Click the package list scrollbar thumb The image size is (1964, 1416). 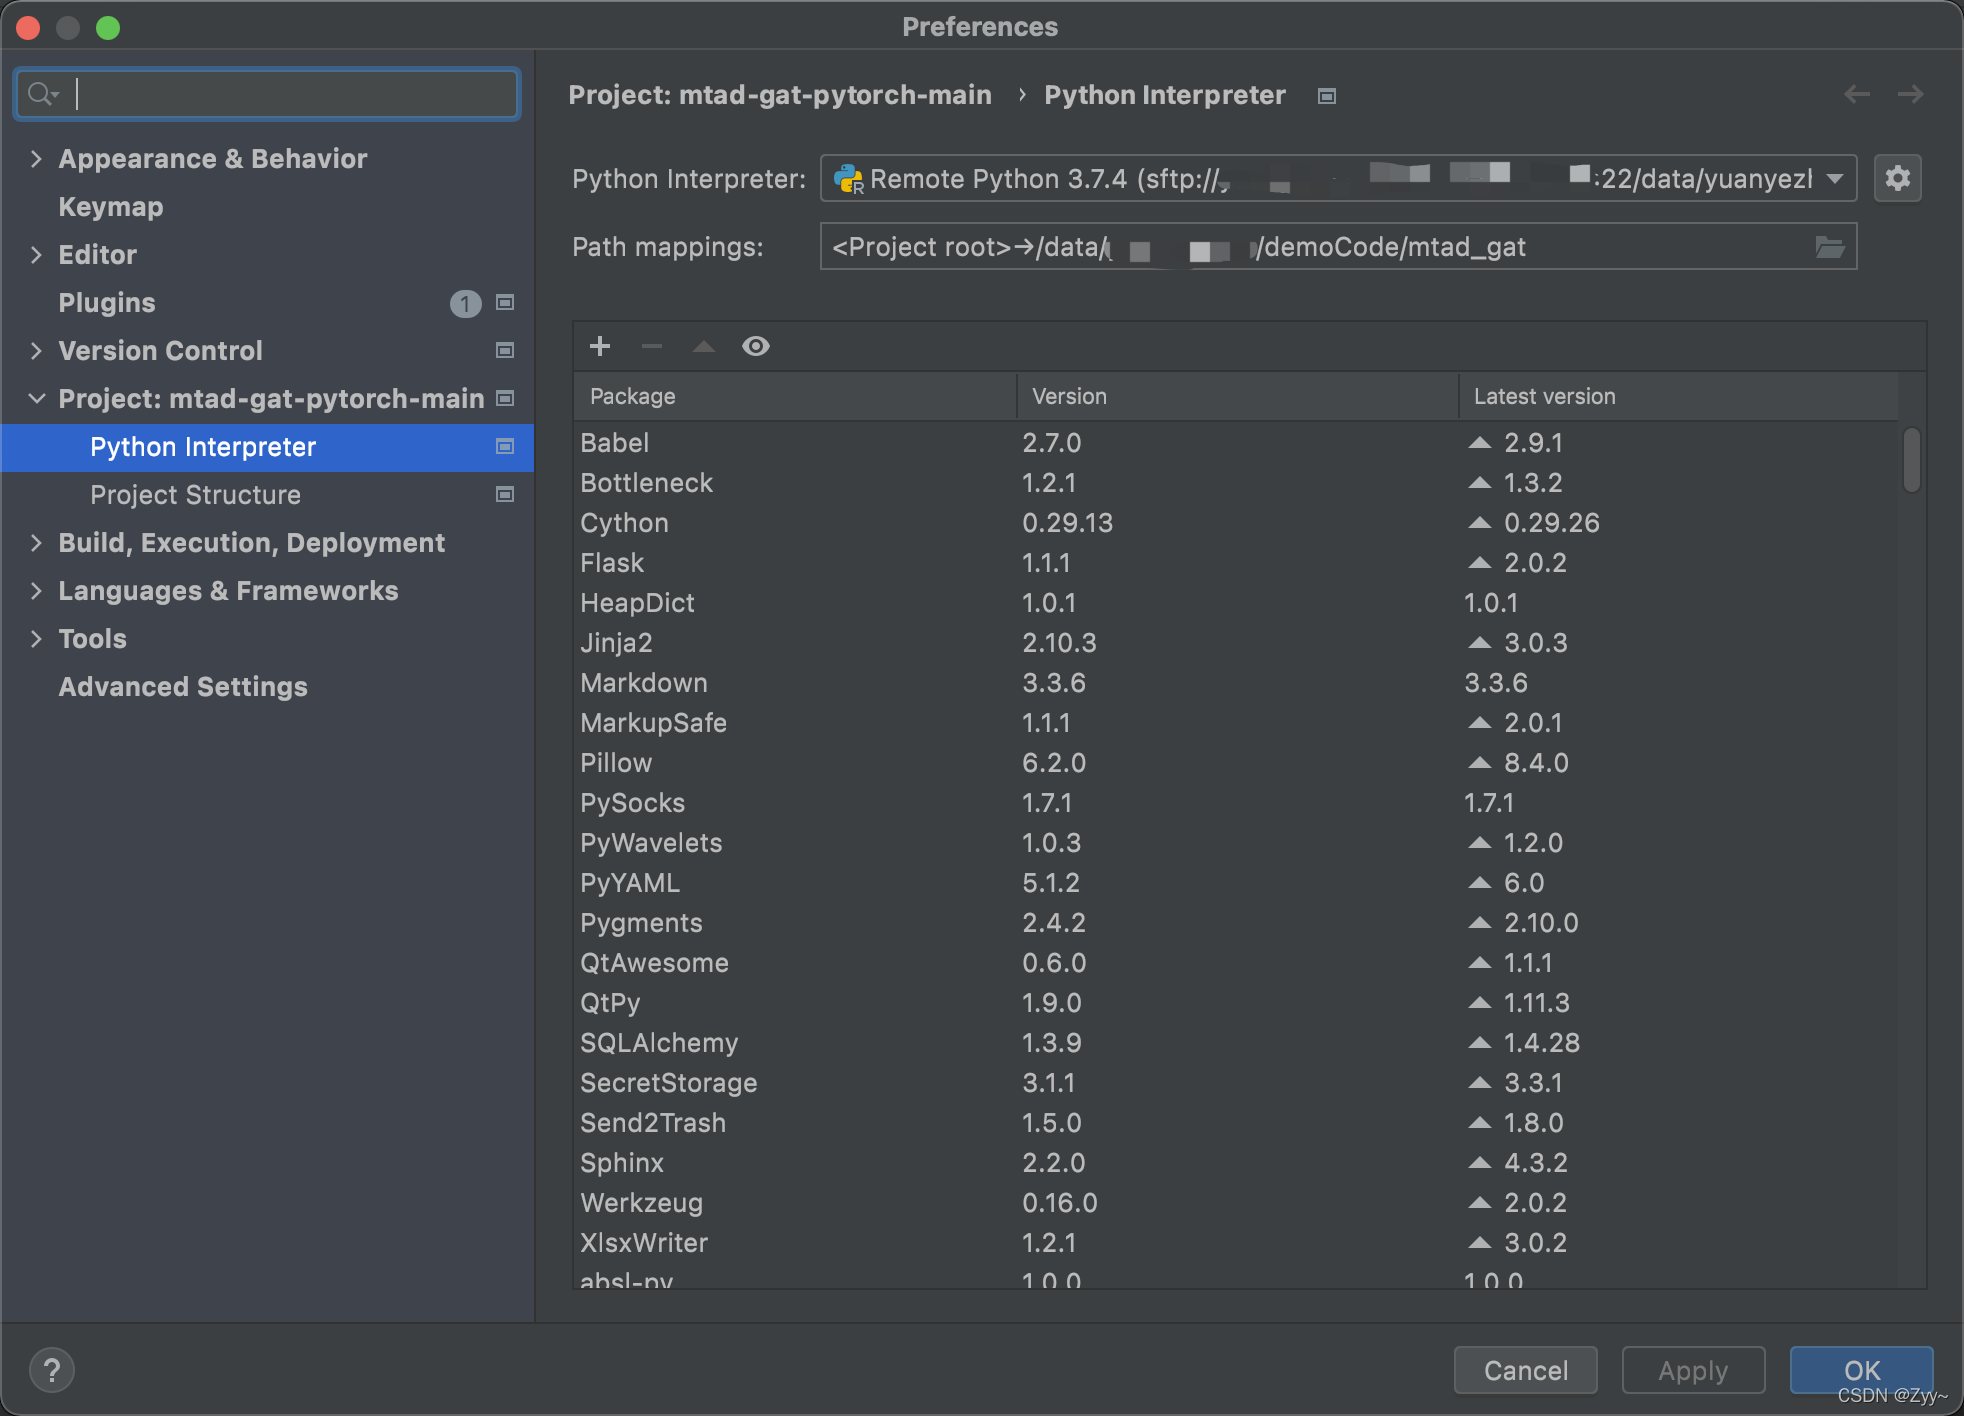[x=1911, y=460]
